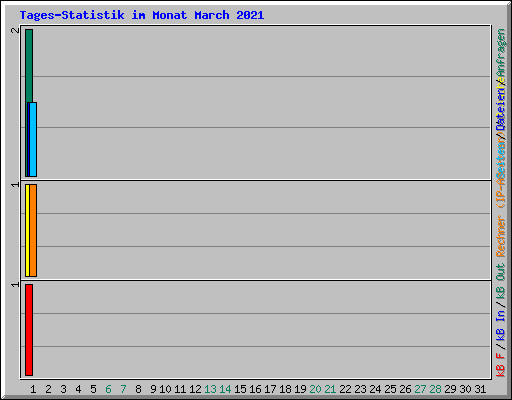Click the Rechner legend label

point(500,236)
